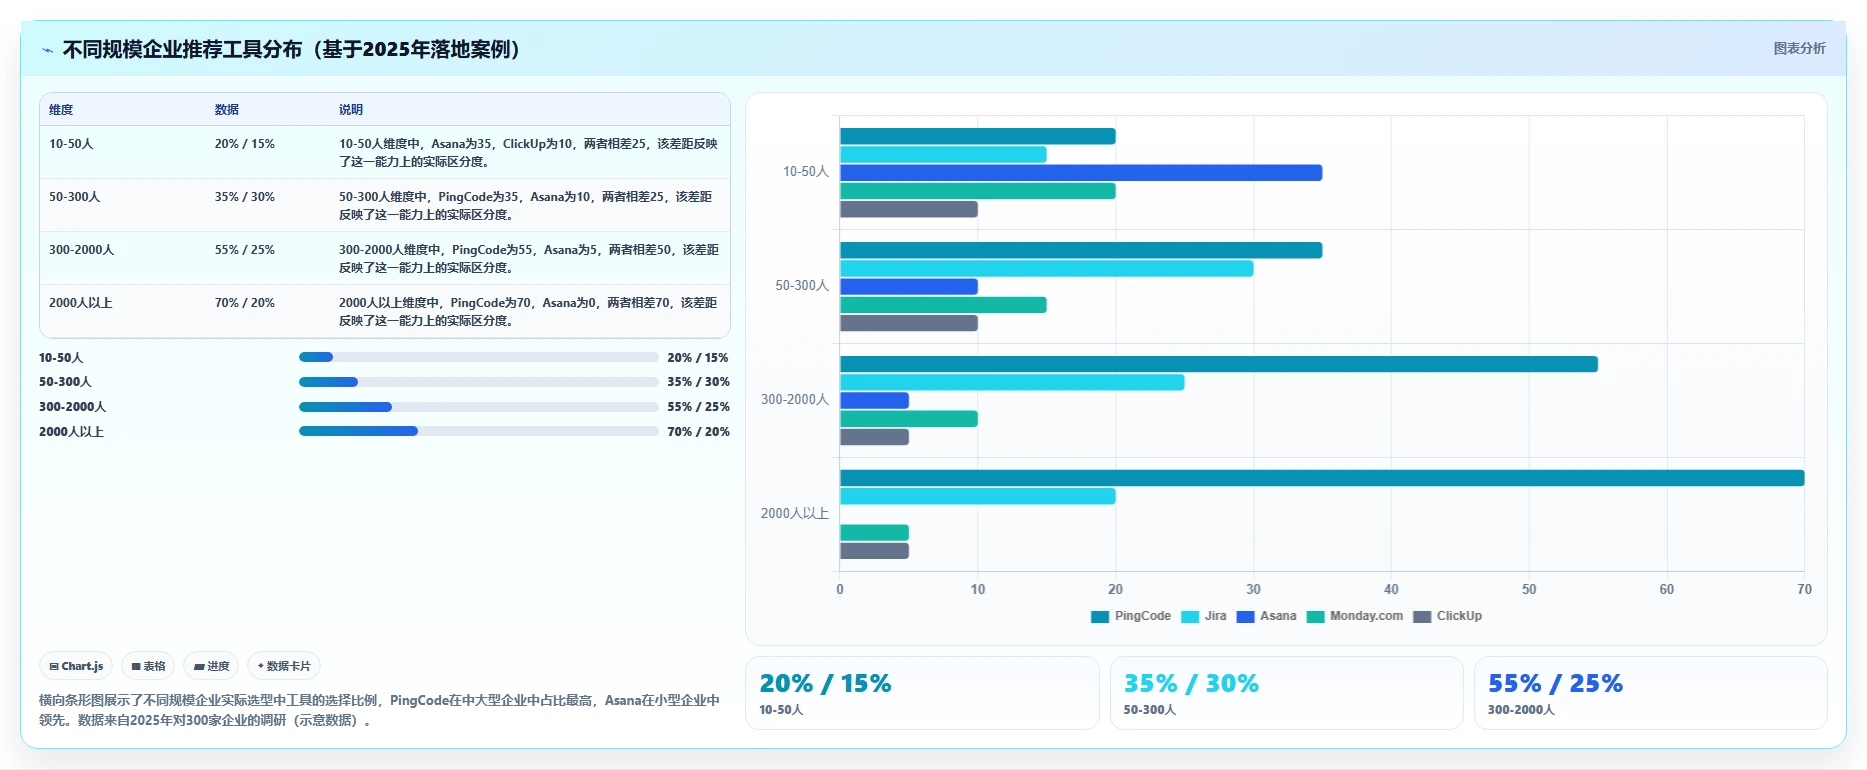Click the Jira bar for 2000人以上 in chart
This screenshot has height=770, width=1867.
tap(977, 496)
